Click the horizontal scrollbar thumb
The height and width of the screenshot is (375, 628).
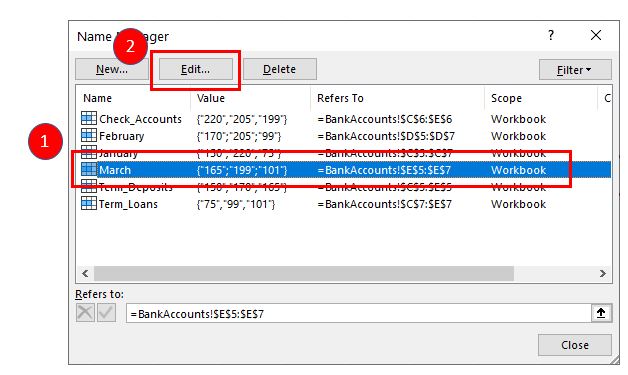[x=304, y=273]
